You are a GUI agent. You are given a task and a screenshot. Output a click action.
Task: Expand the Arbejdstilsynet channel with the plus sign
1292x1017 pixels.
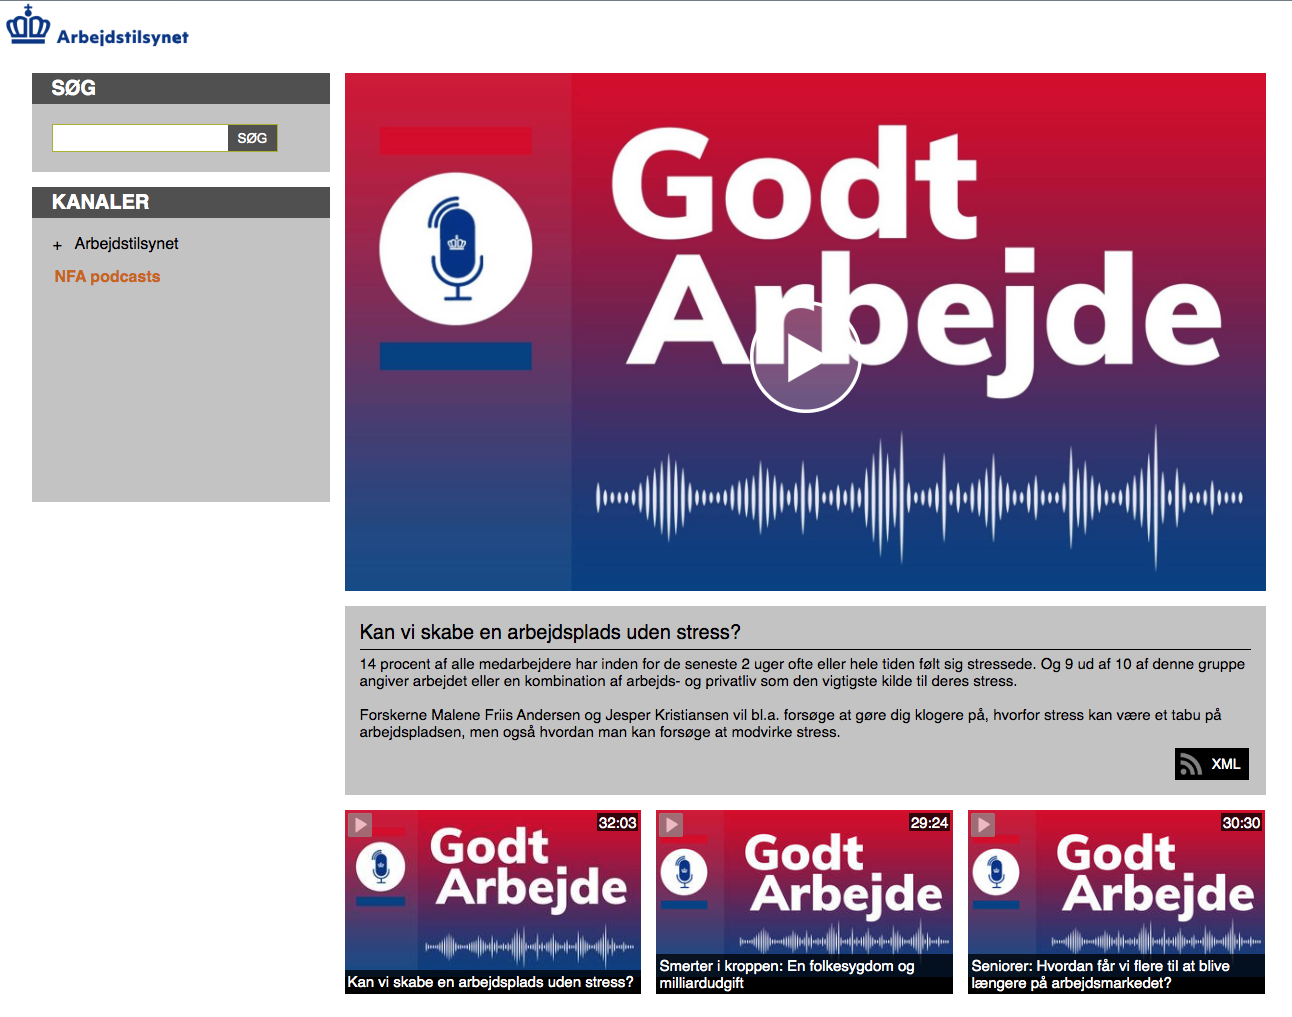pyautogui.click(x=58, y=245)
